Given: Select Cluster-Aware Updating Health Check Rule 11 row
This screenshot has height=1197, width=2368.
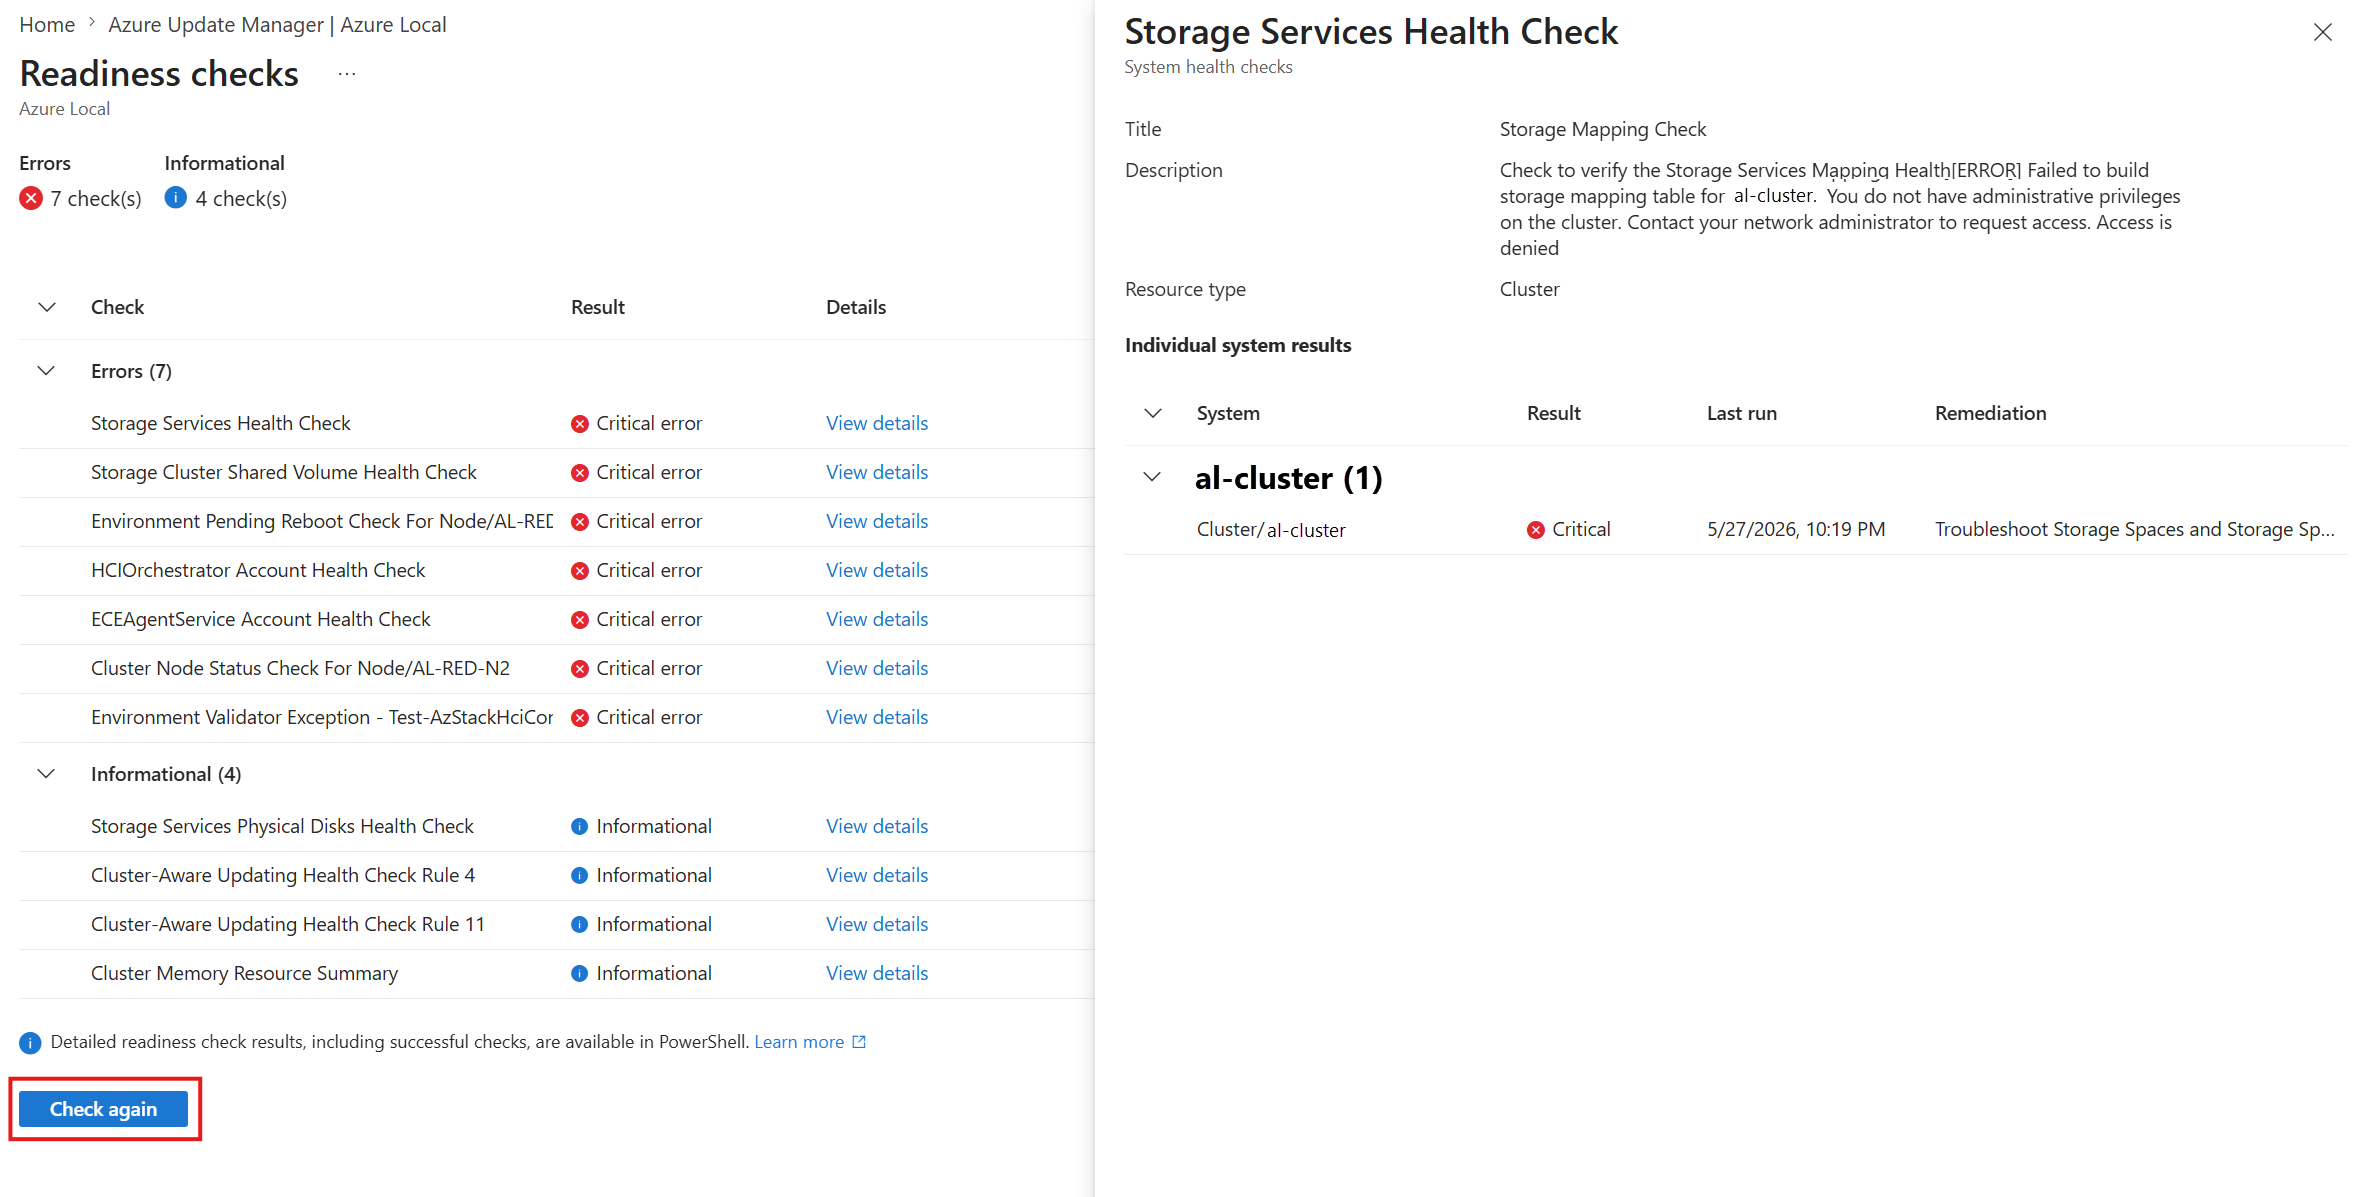Looking at the screenshot, I should pos(557,925).
